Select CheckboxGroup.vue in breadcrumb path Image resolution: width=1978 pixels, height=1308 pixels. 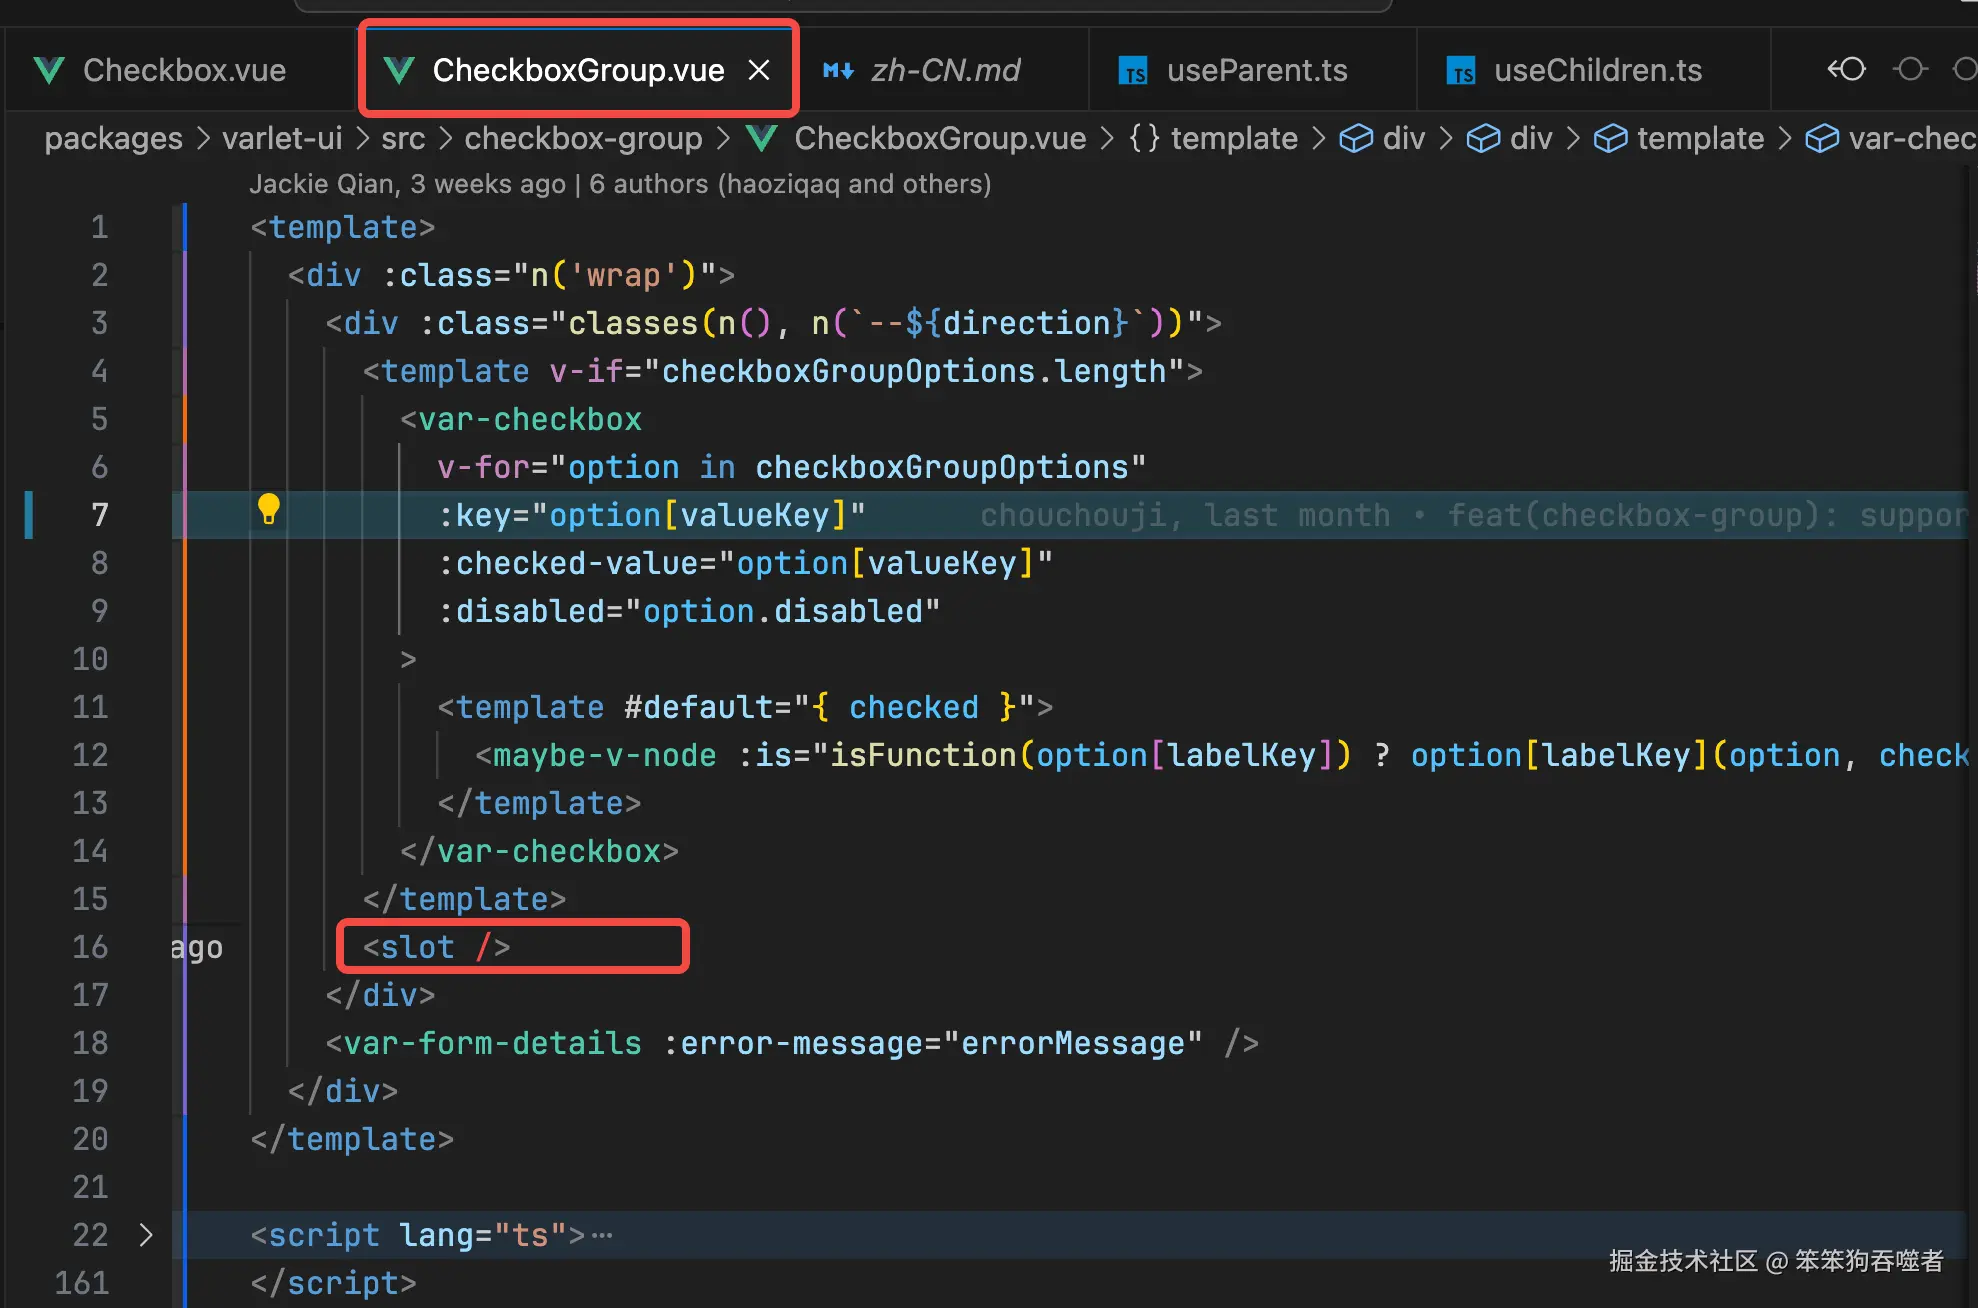click(x=939, y=138)
